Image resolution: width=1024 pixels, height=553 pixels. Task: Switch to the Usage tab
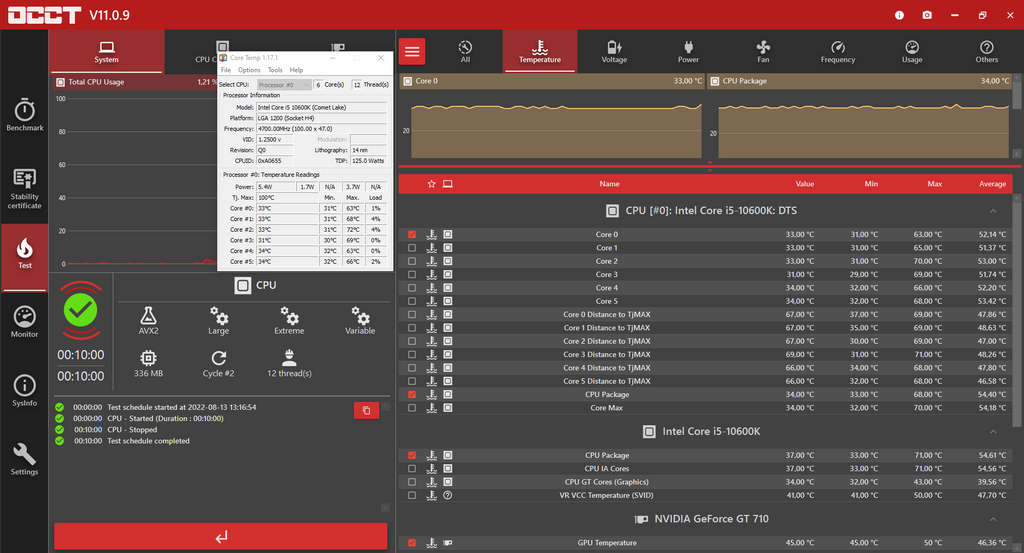912,52
